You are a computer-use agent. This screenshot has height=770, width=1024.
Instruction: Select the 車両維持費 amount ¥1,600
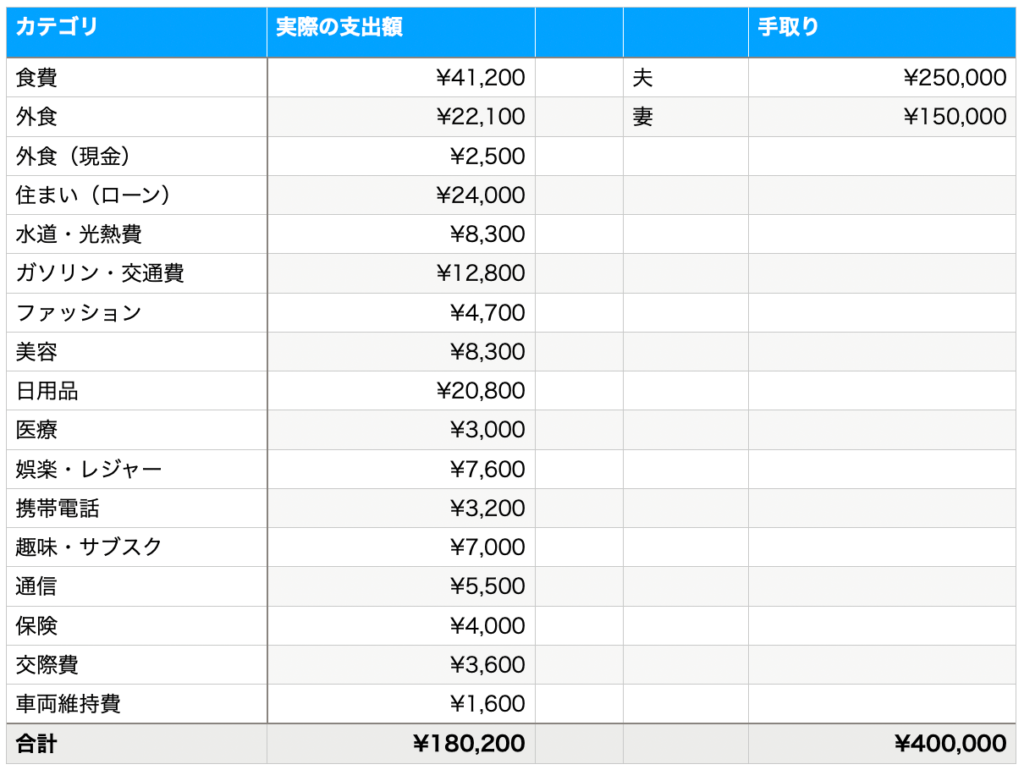[401, 703]
